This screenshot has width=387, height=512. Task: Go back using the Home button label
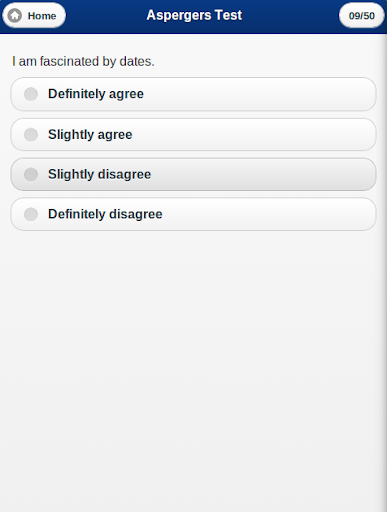point(42,16)
